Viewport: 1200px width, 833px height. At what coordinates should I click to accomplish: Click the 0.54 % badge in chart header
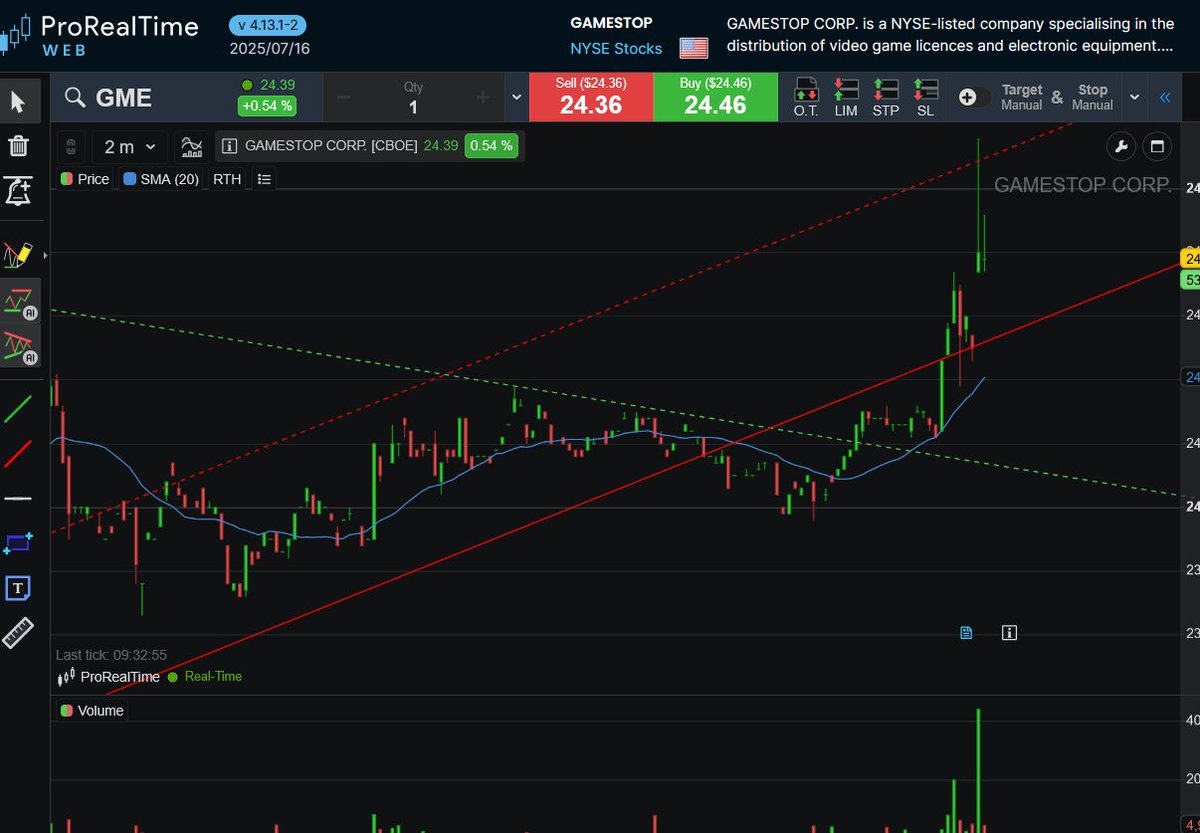point(490,146)
